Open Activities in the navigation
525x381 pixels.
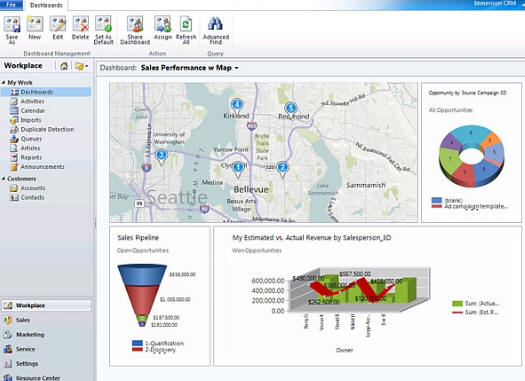point(32,101)
